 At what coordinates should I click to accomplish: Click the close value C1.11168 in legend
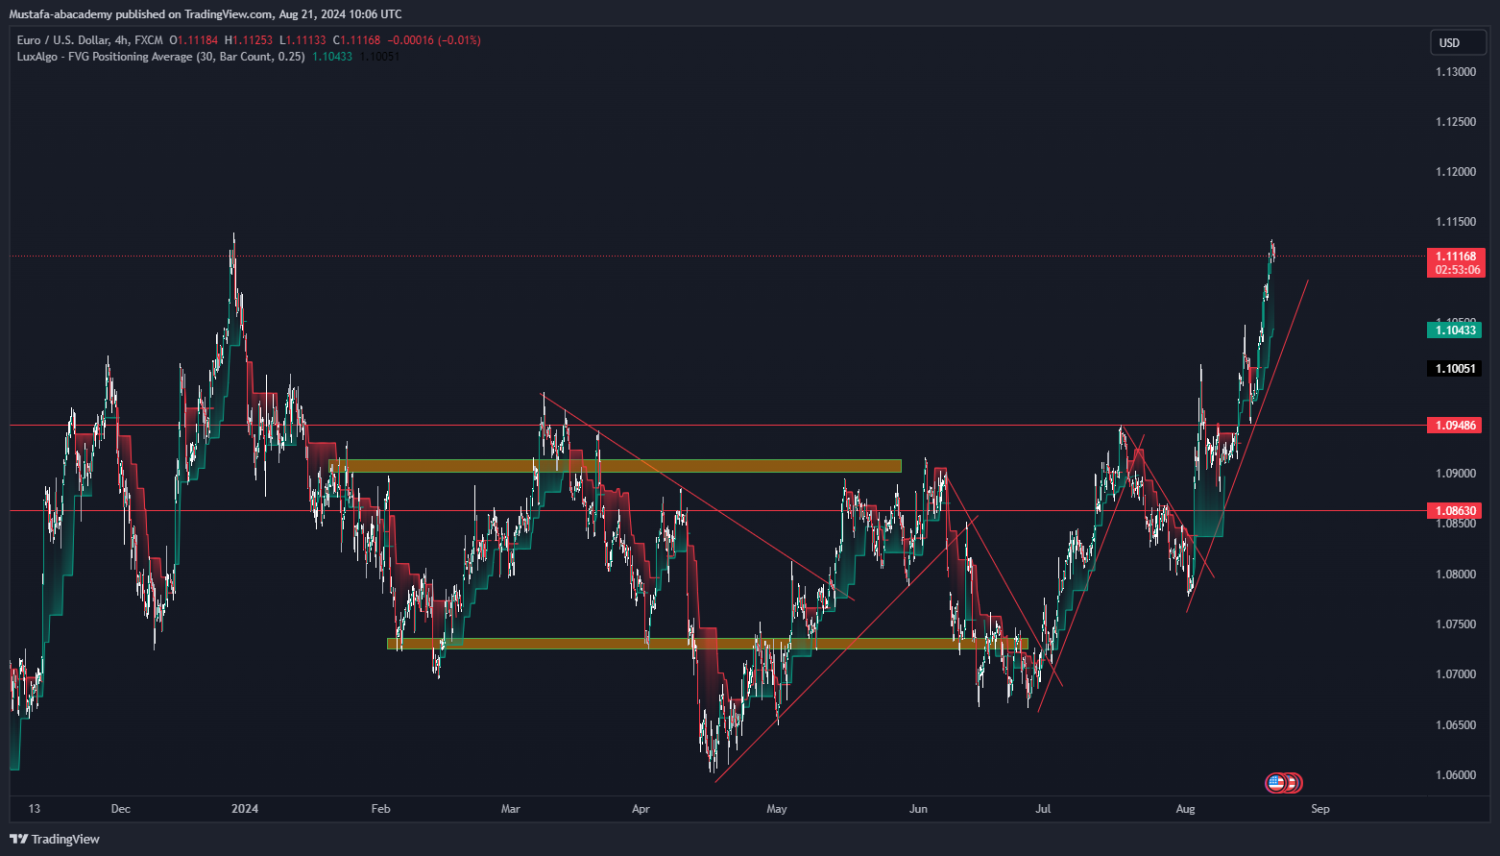(x=357, y=40)
